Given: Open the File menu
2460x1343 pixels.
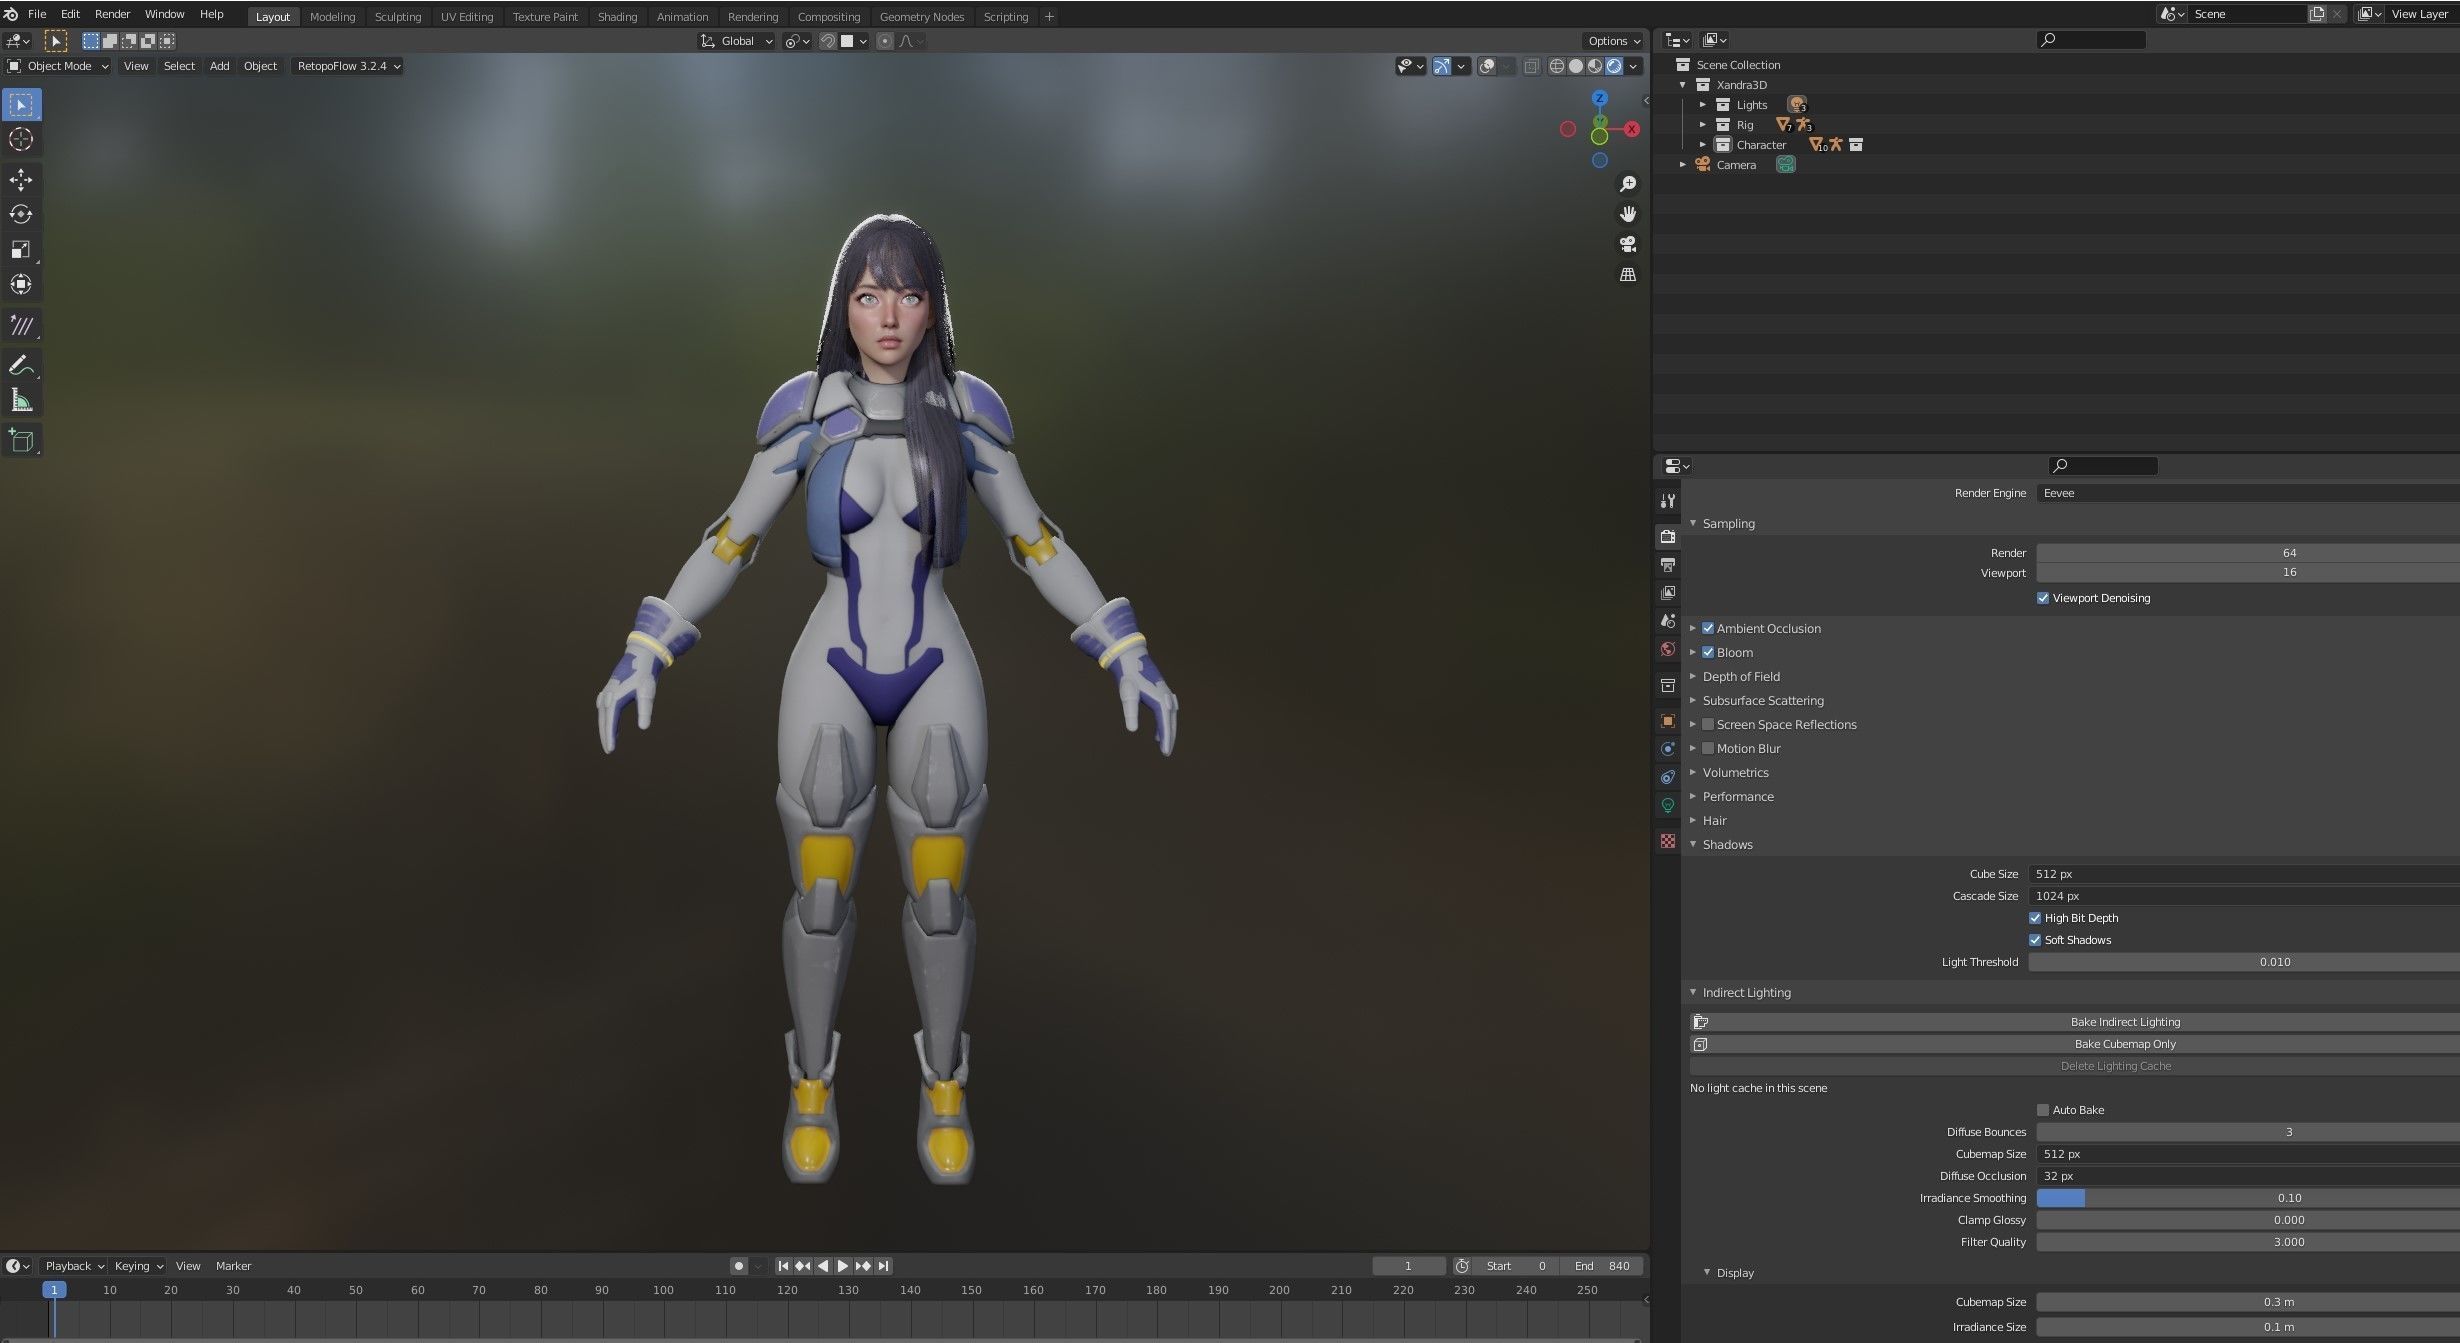Looking at the screenshot, I should point(37,14).
